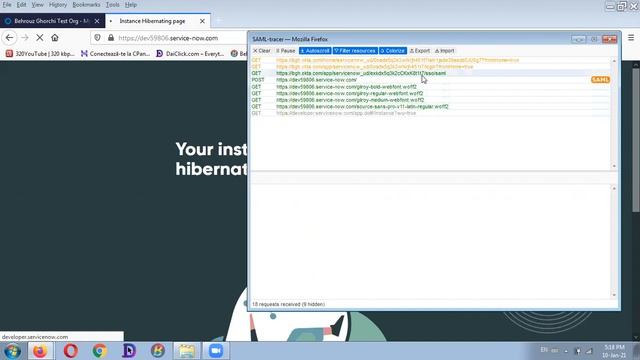Click the orange SAML badge
Screen dimensions: 640x360
[x=600, y=80]
